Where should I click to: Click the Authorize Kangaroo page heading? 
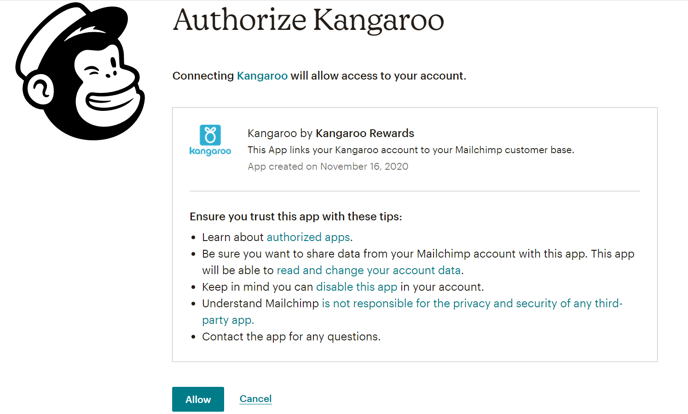point(308,20)
